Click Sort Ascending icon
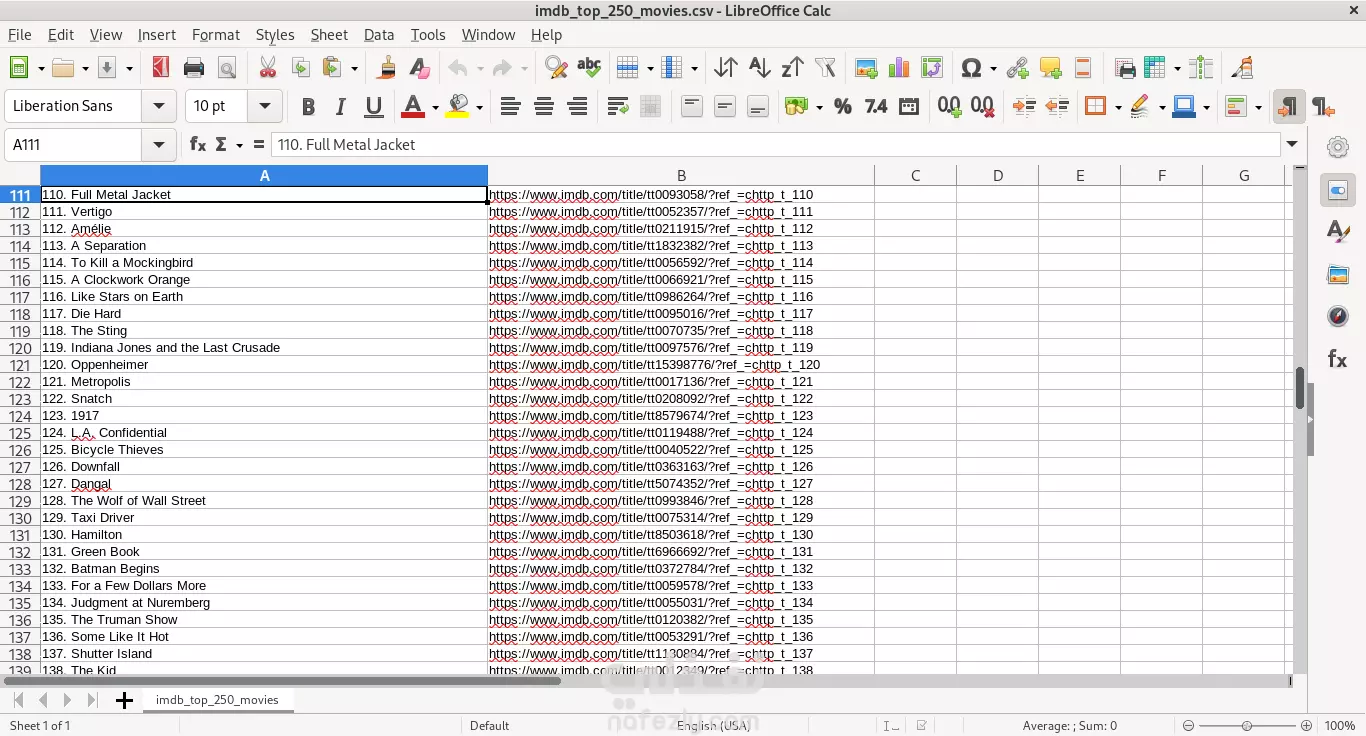1366x736 pixels. click(759, 68)
